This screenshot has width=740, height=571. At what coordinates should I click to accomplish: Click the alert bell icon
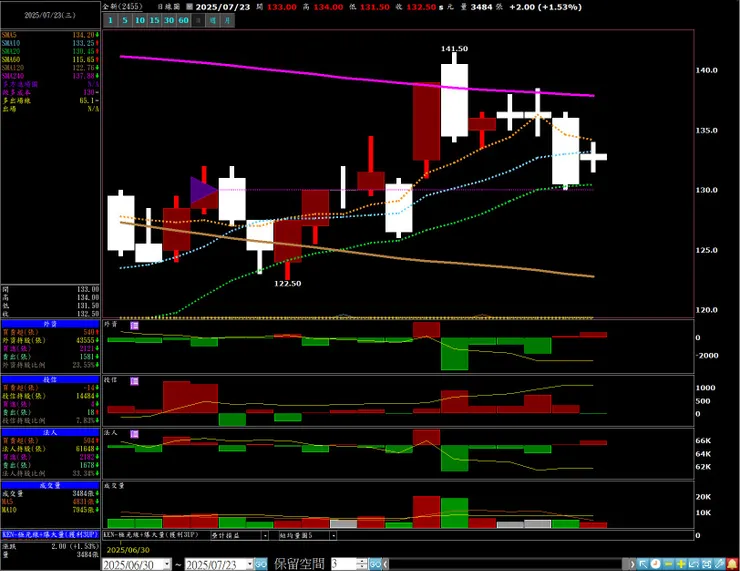tap(732, 564)
